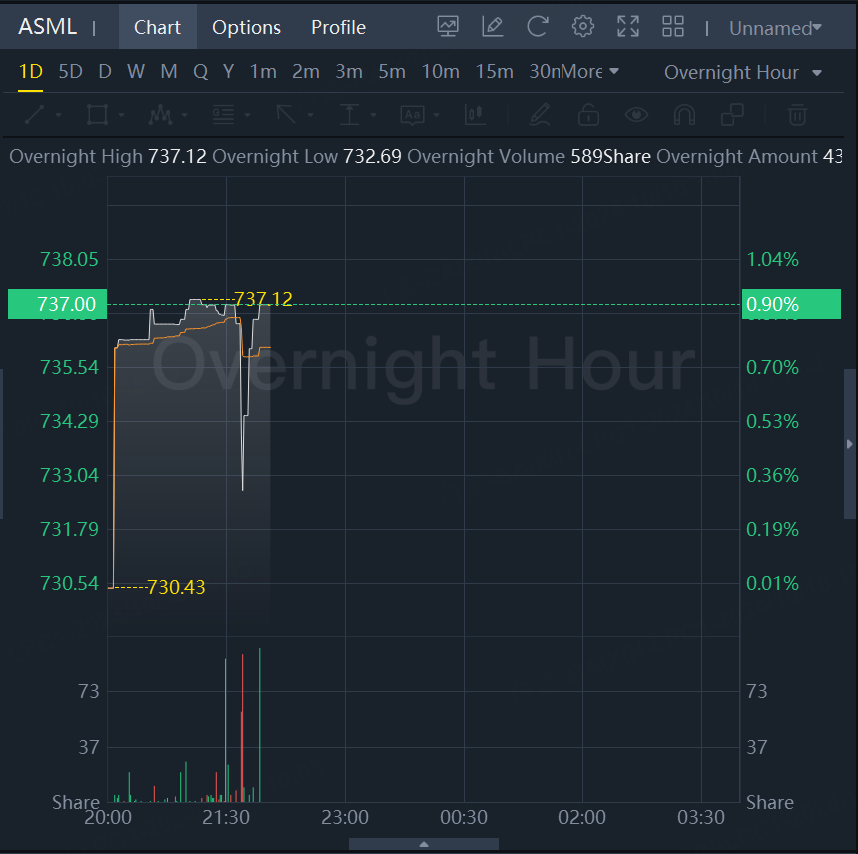Select the 1D timeframe

pos(31,72)
